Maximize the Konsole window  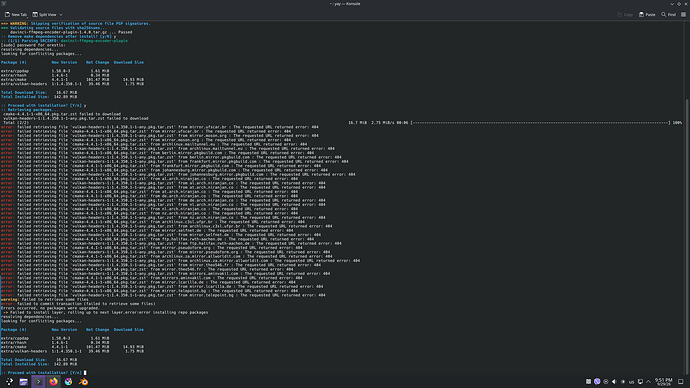click(x=679, y=4)
